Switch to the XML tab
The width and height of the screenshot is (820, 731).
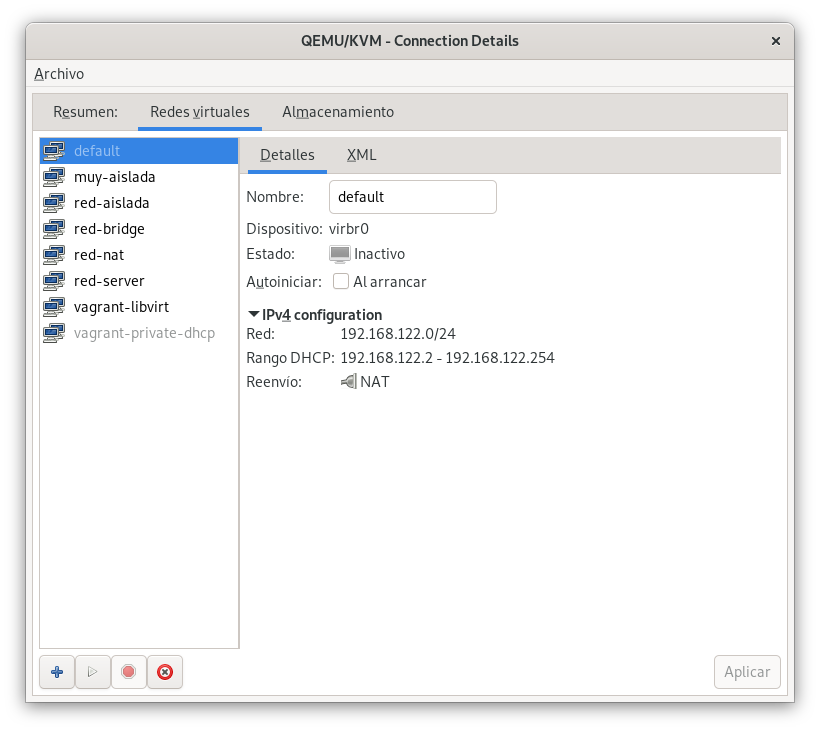(x=361, y=155)
